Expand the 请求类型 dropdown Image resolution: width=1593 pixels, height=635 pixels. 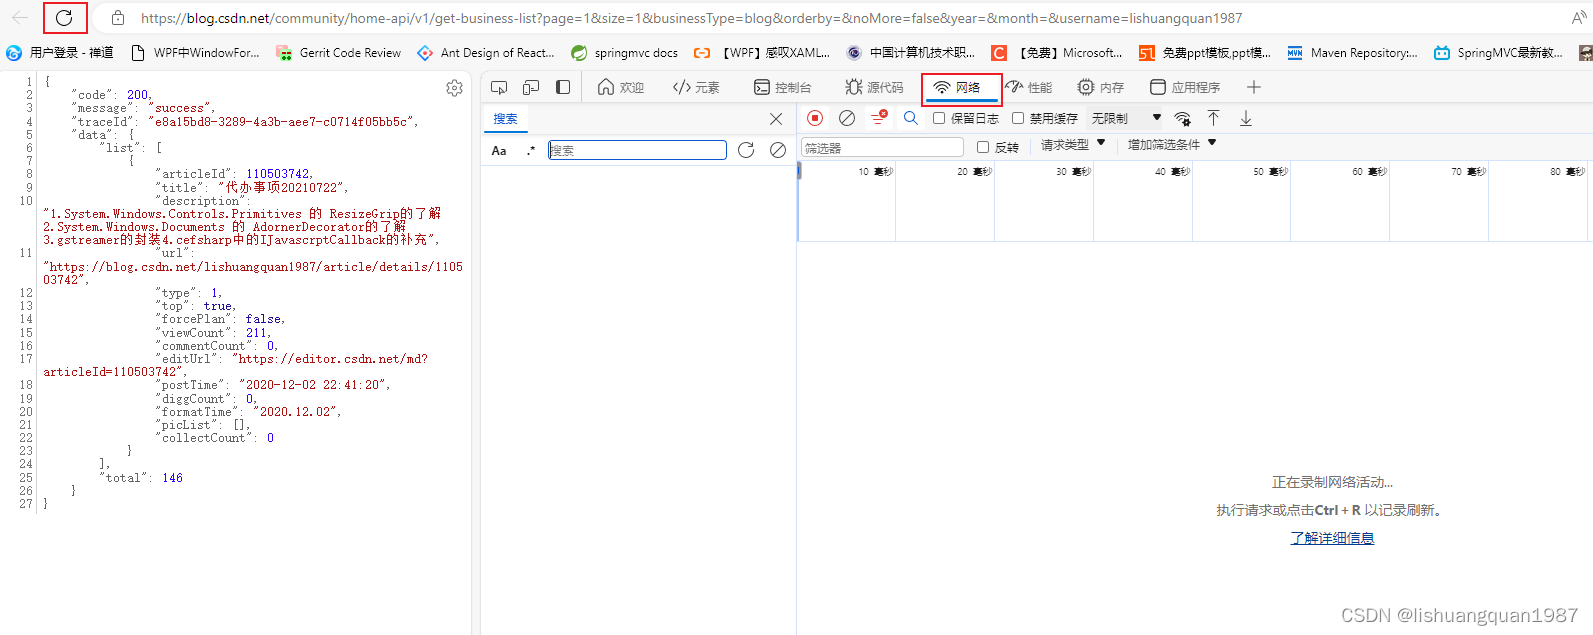coord(1072,145)
